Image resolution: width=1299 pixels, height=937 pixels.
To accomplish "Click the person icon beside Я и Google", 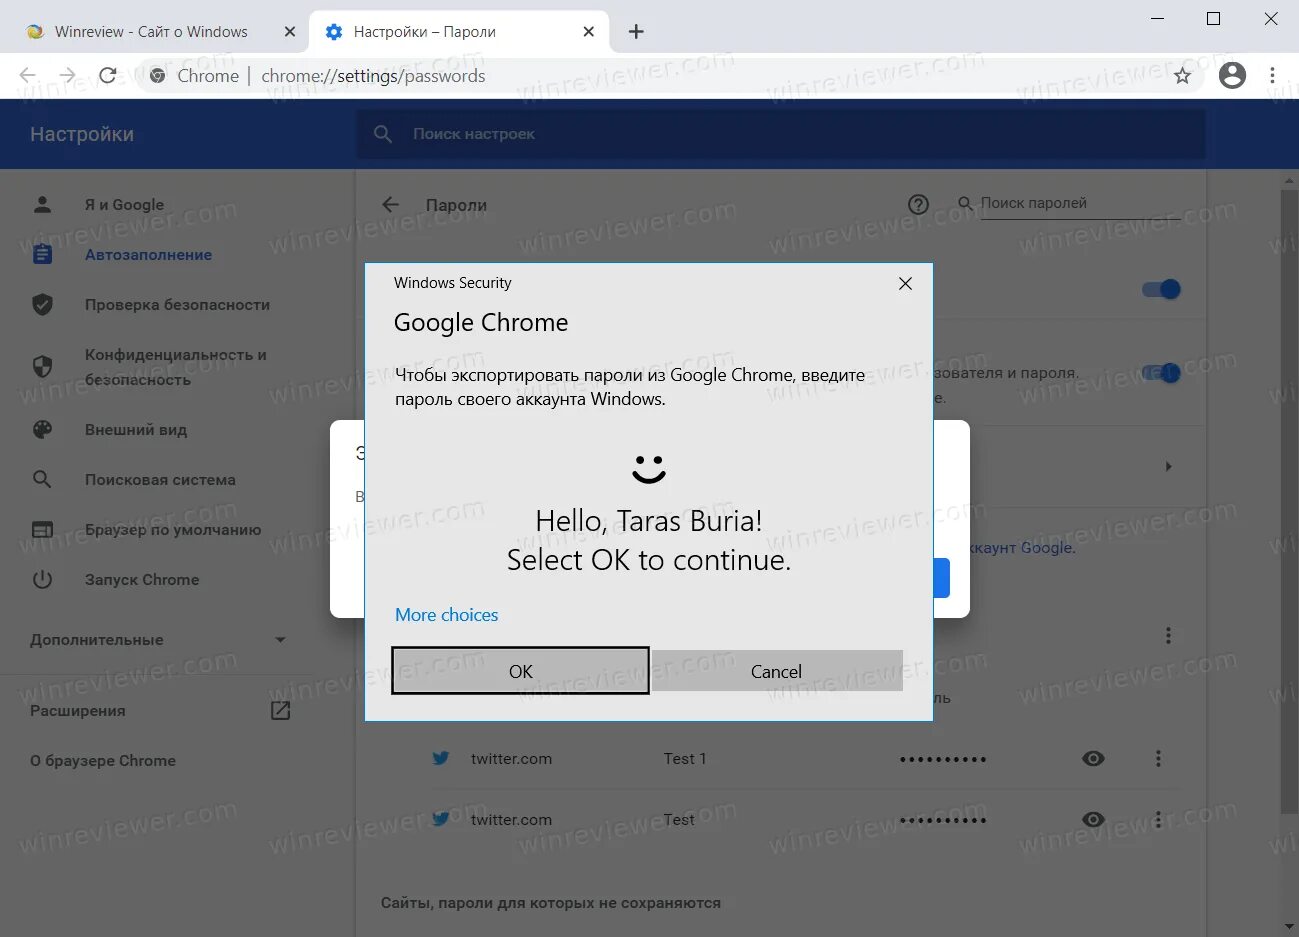I will click(x=42, y=204).
